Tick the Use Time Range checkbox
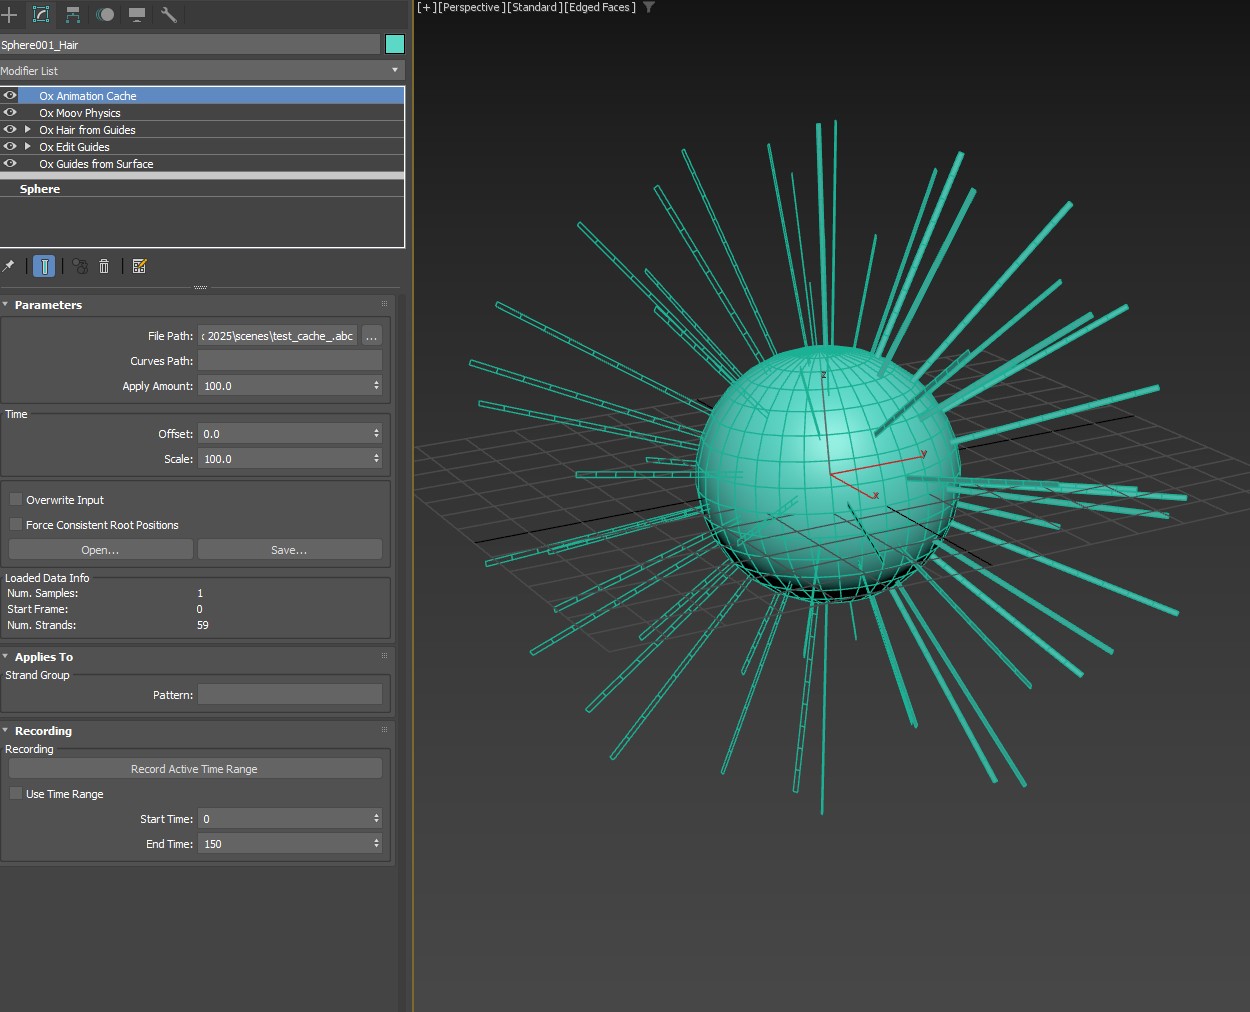1250x1012 pixels. coord(16,793)
